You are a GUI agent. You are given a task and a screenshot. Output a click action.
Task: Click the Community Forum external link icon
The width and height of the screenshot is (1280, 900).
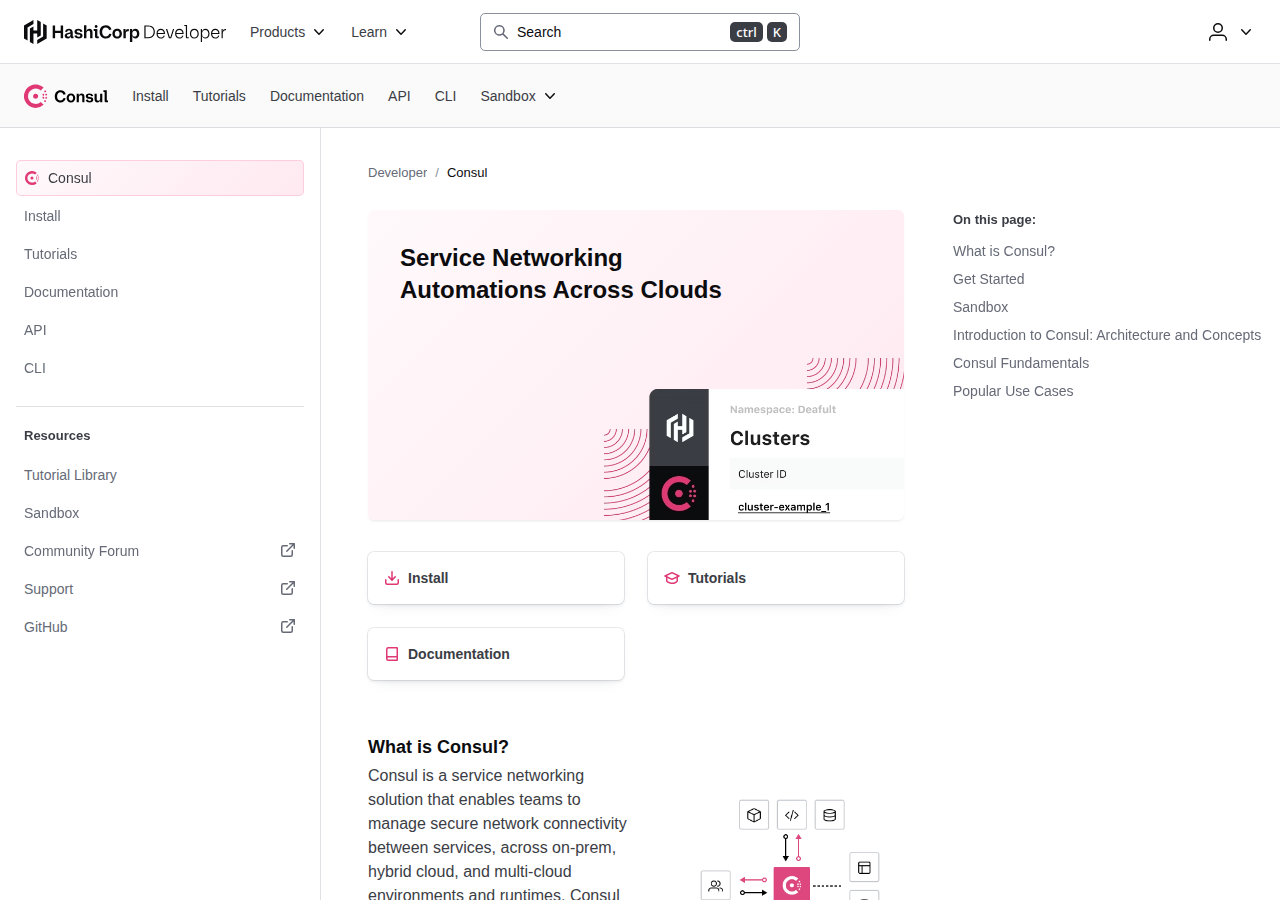[x=288, y=550]
